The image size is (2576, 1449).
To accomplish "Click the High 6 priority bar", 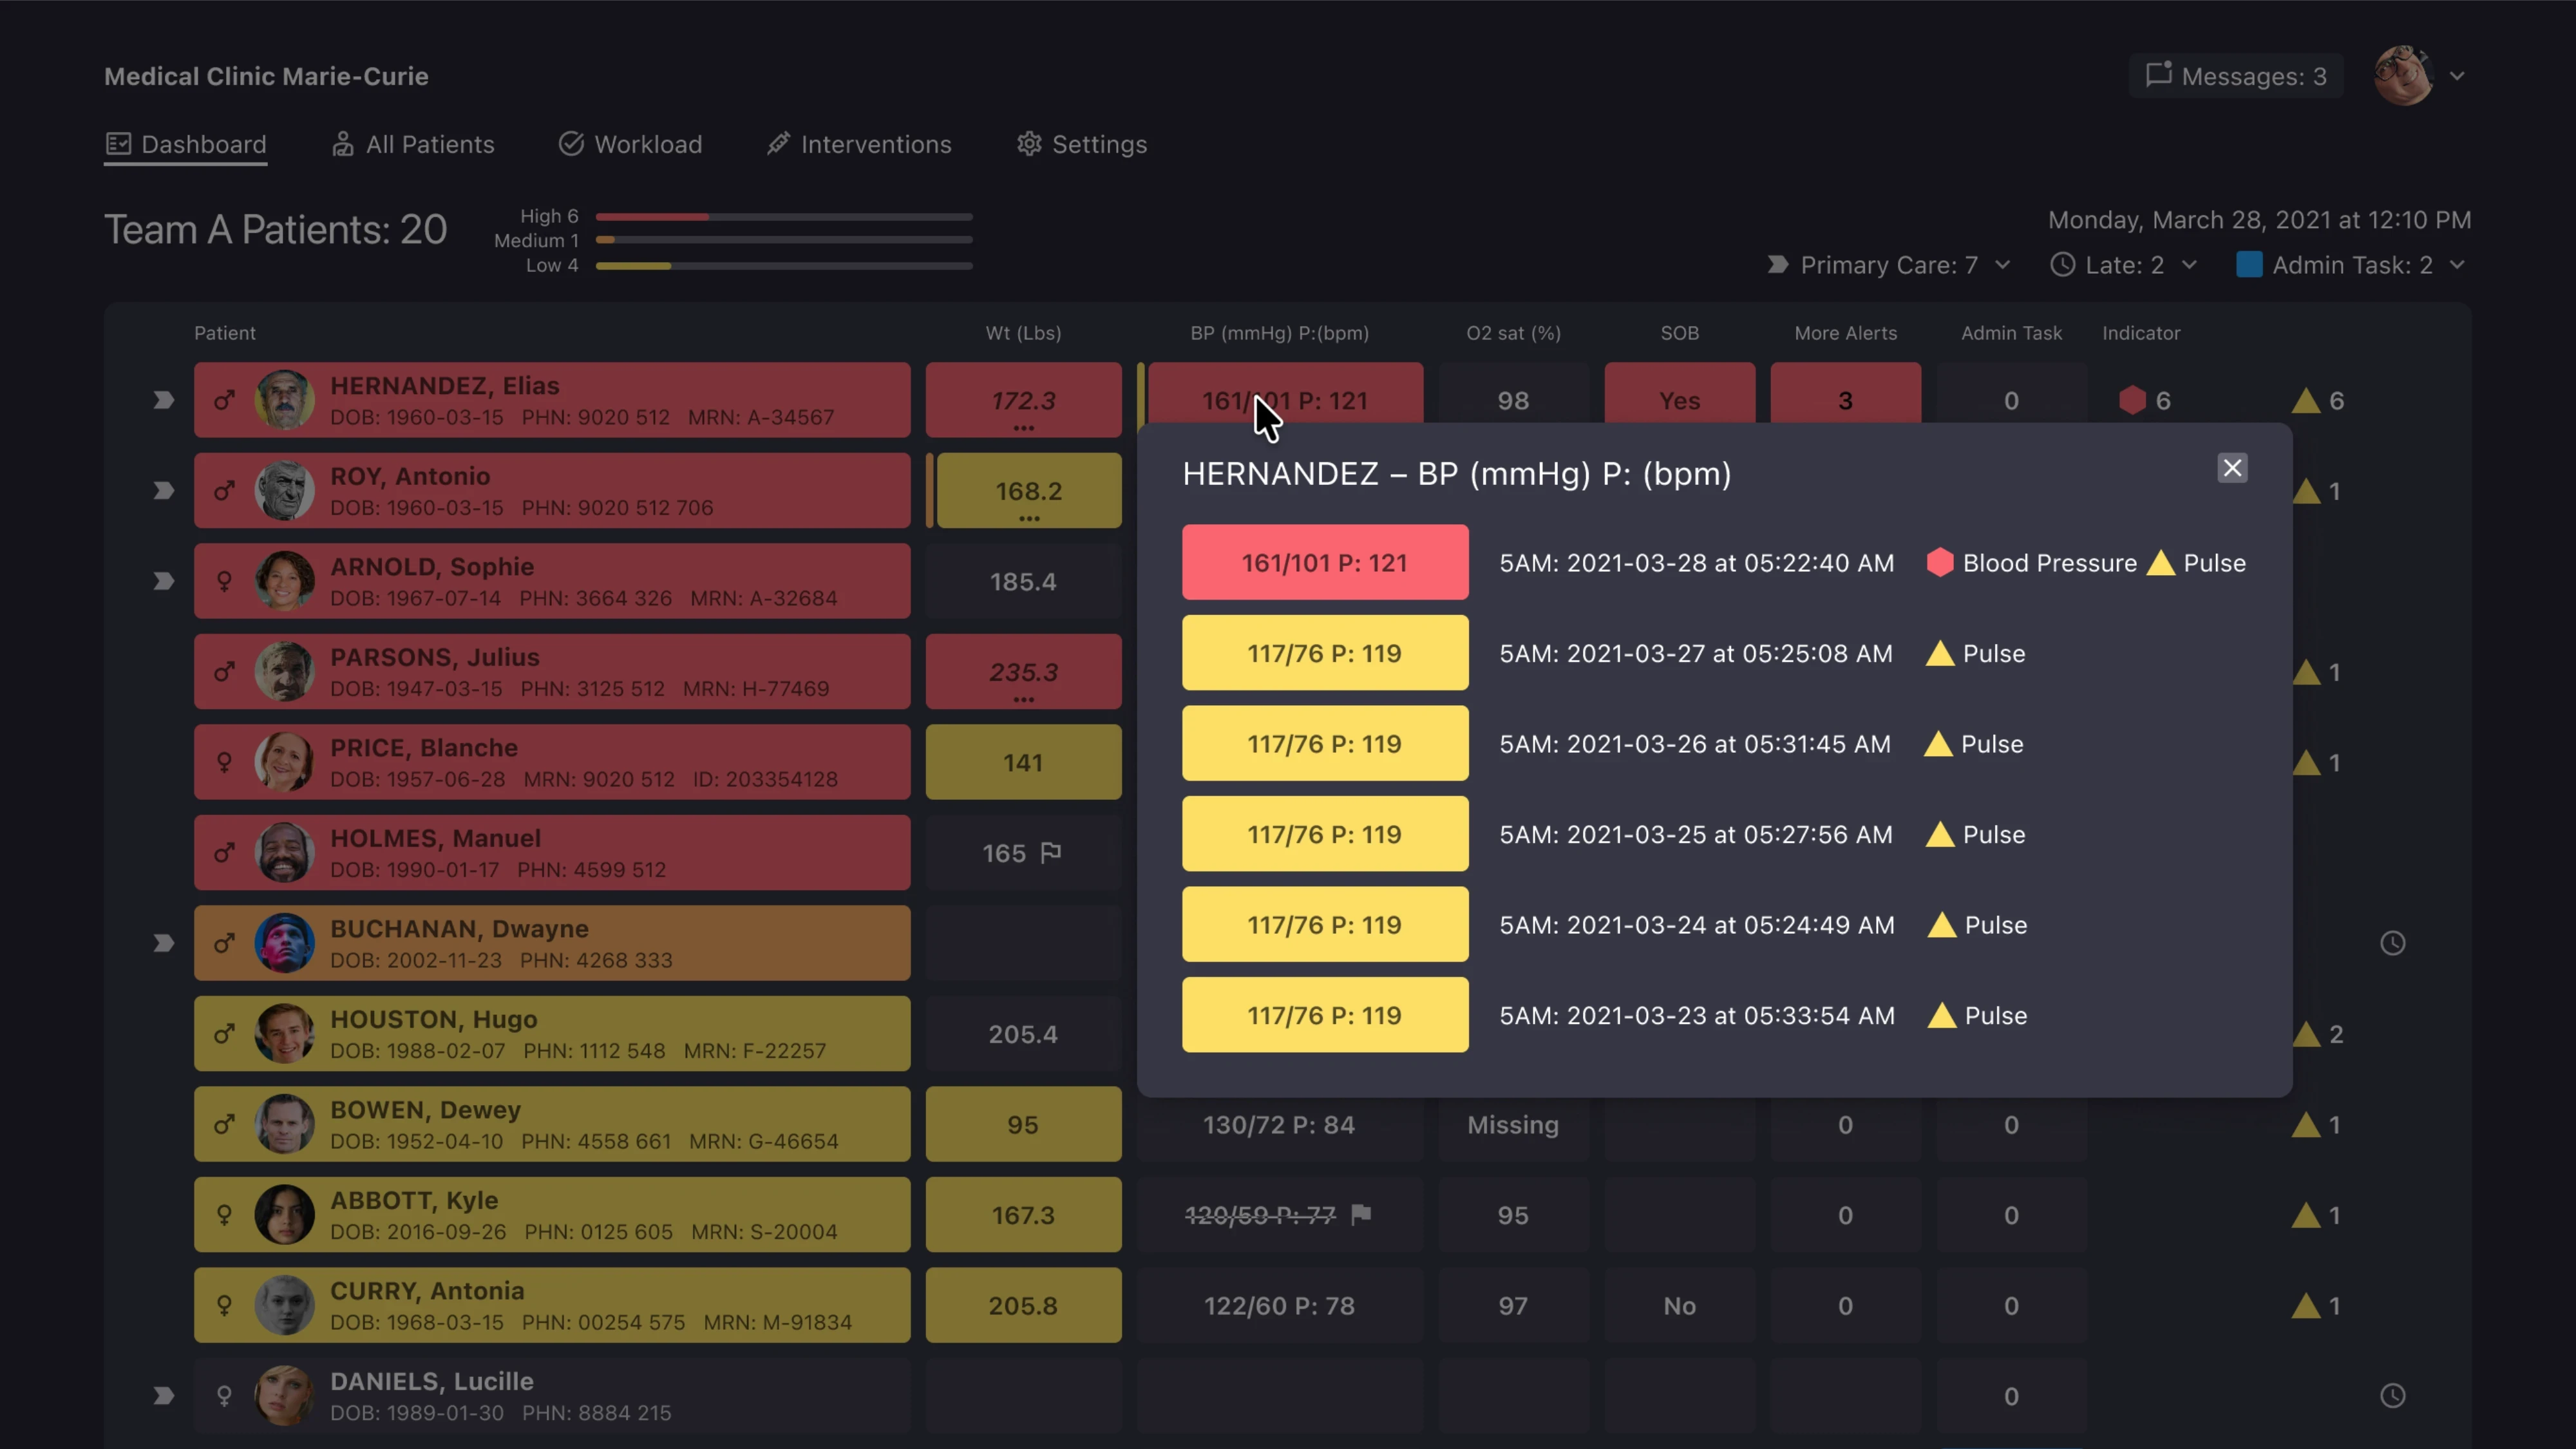I will 784,216.
